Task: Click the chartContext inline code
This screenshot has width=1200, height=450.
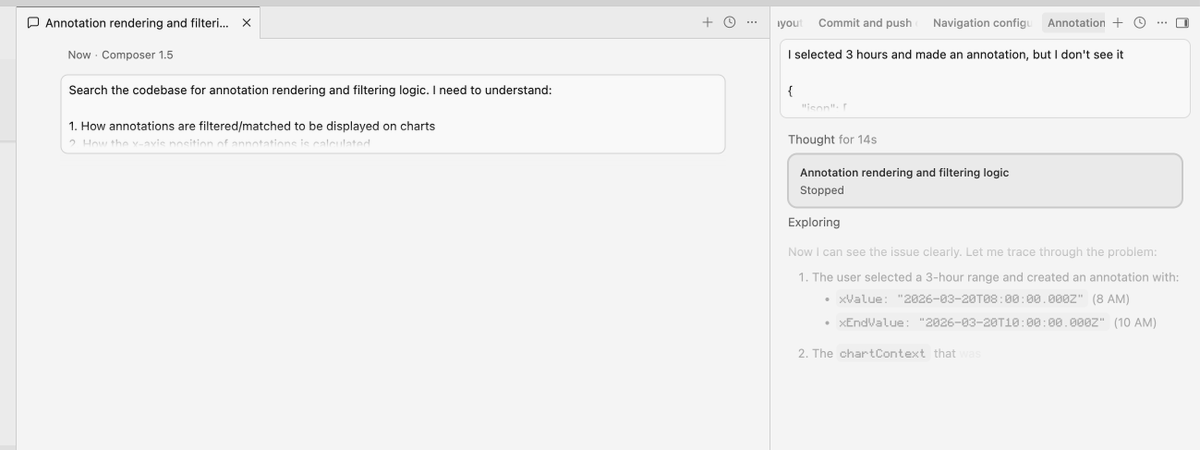Action: (x=882, y=354)
